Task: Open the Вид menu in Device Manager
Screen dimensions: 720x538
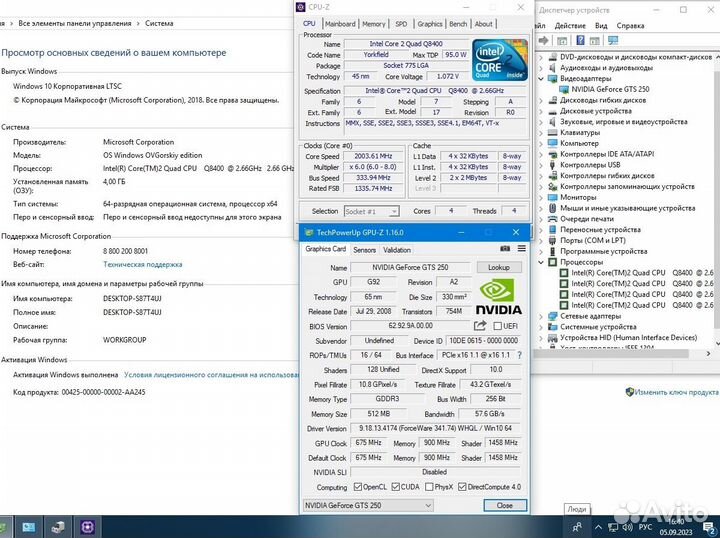Action: click(601, 26)
